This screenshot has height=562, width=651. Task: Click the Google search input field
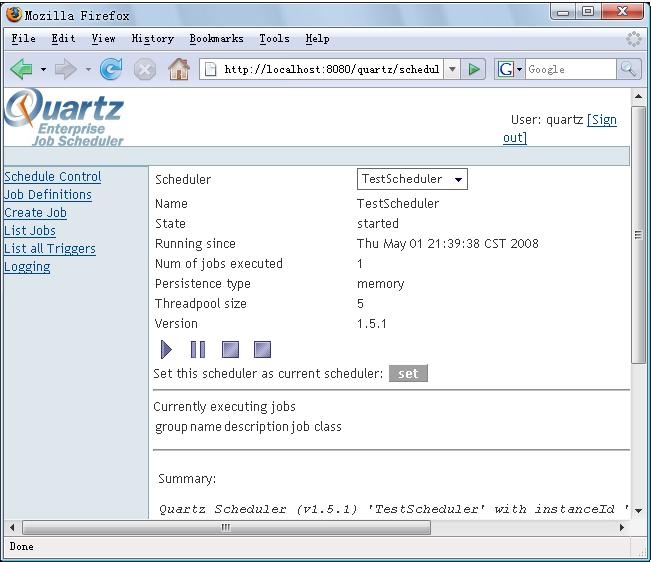(x=571, y=69)
